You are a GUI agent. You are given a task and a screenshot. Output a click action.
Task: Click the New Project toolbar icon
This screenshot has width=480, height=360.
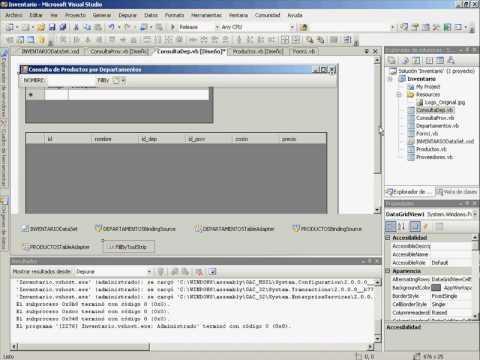pyautogui.click(x=11, y=27)
